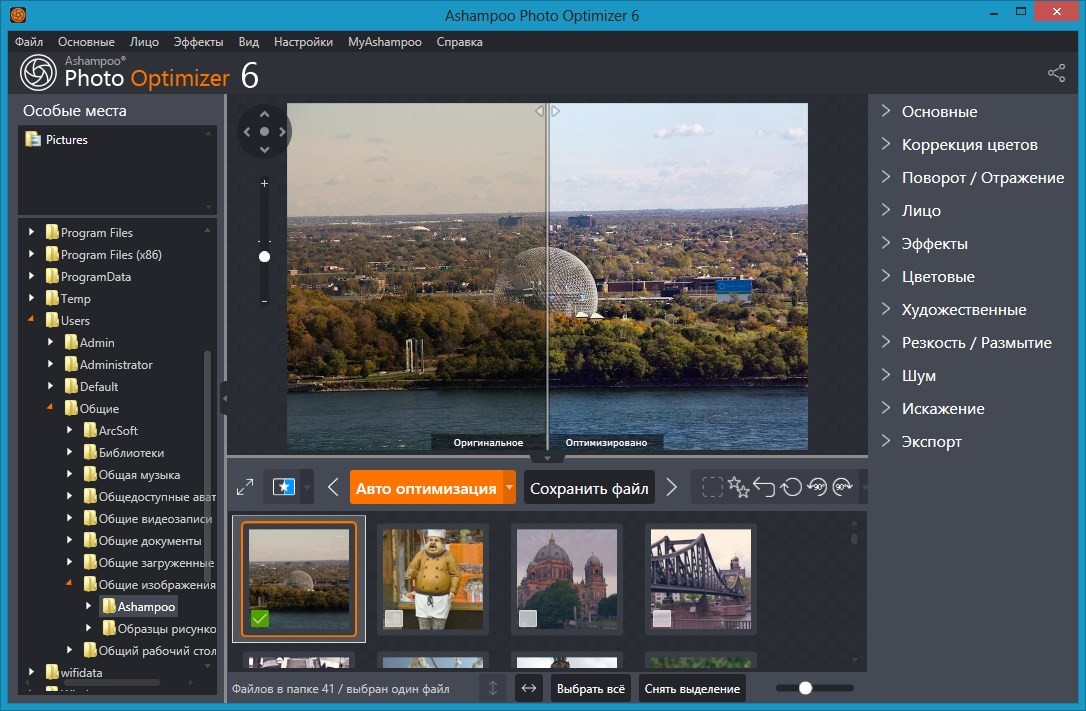Open the Авто оптимизация dropdown arrow
The height and width of the screenshot is (711, 1086).
[x=509, y=487]
